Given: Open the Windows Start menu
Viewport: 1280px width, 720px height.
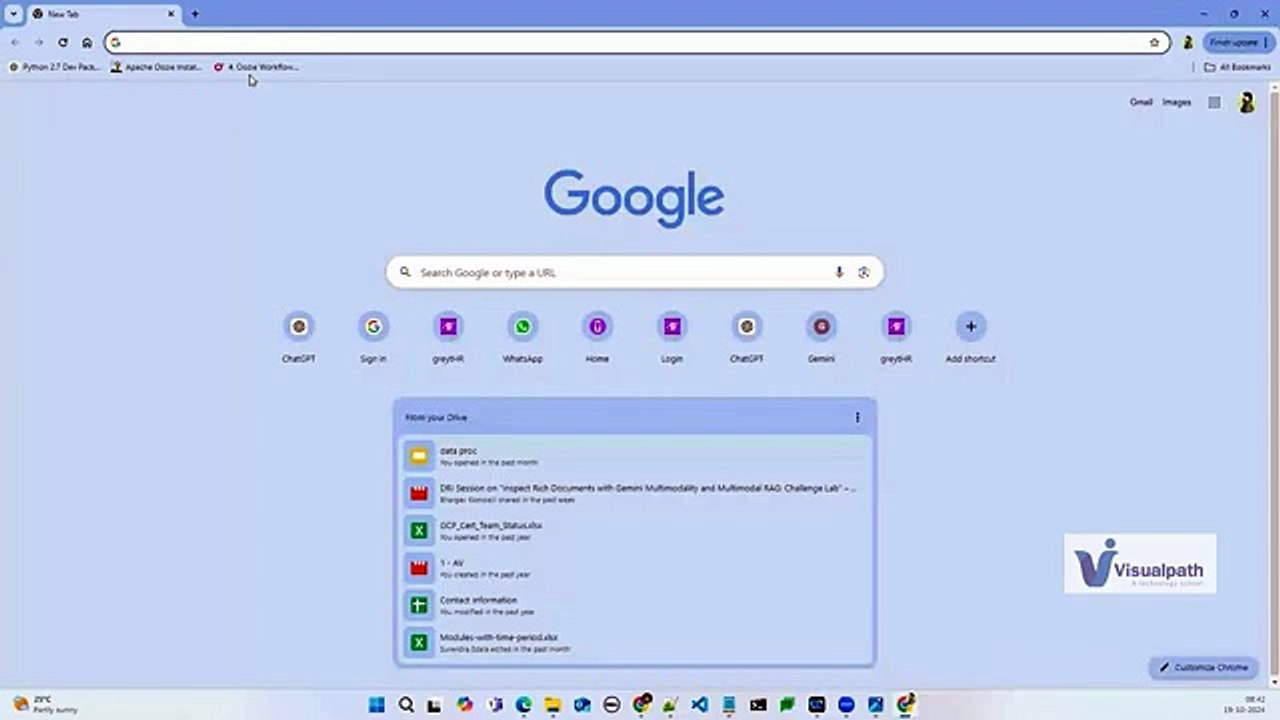Looking at the screenshot, I should click(377, 705).
